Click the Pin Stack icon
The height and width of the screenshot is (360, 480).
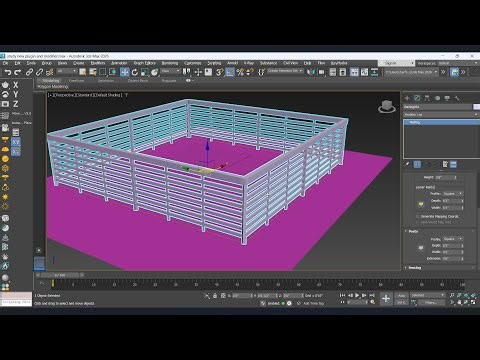(x=407, y=164)
